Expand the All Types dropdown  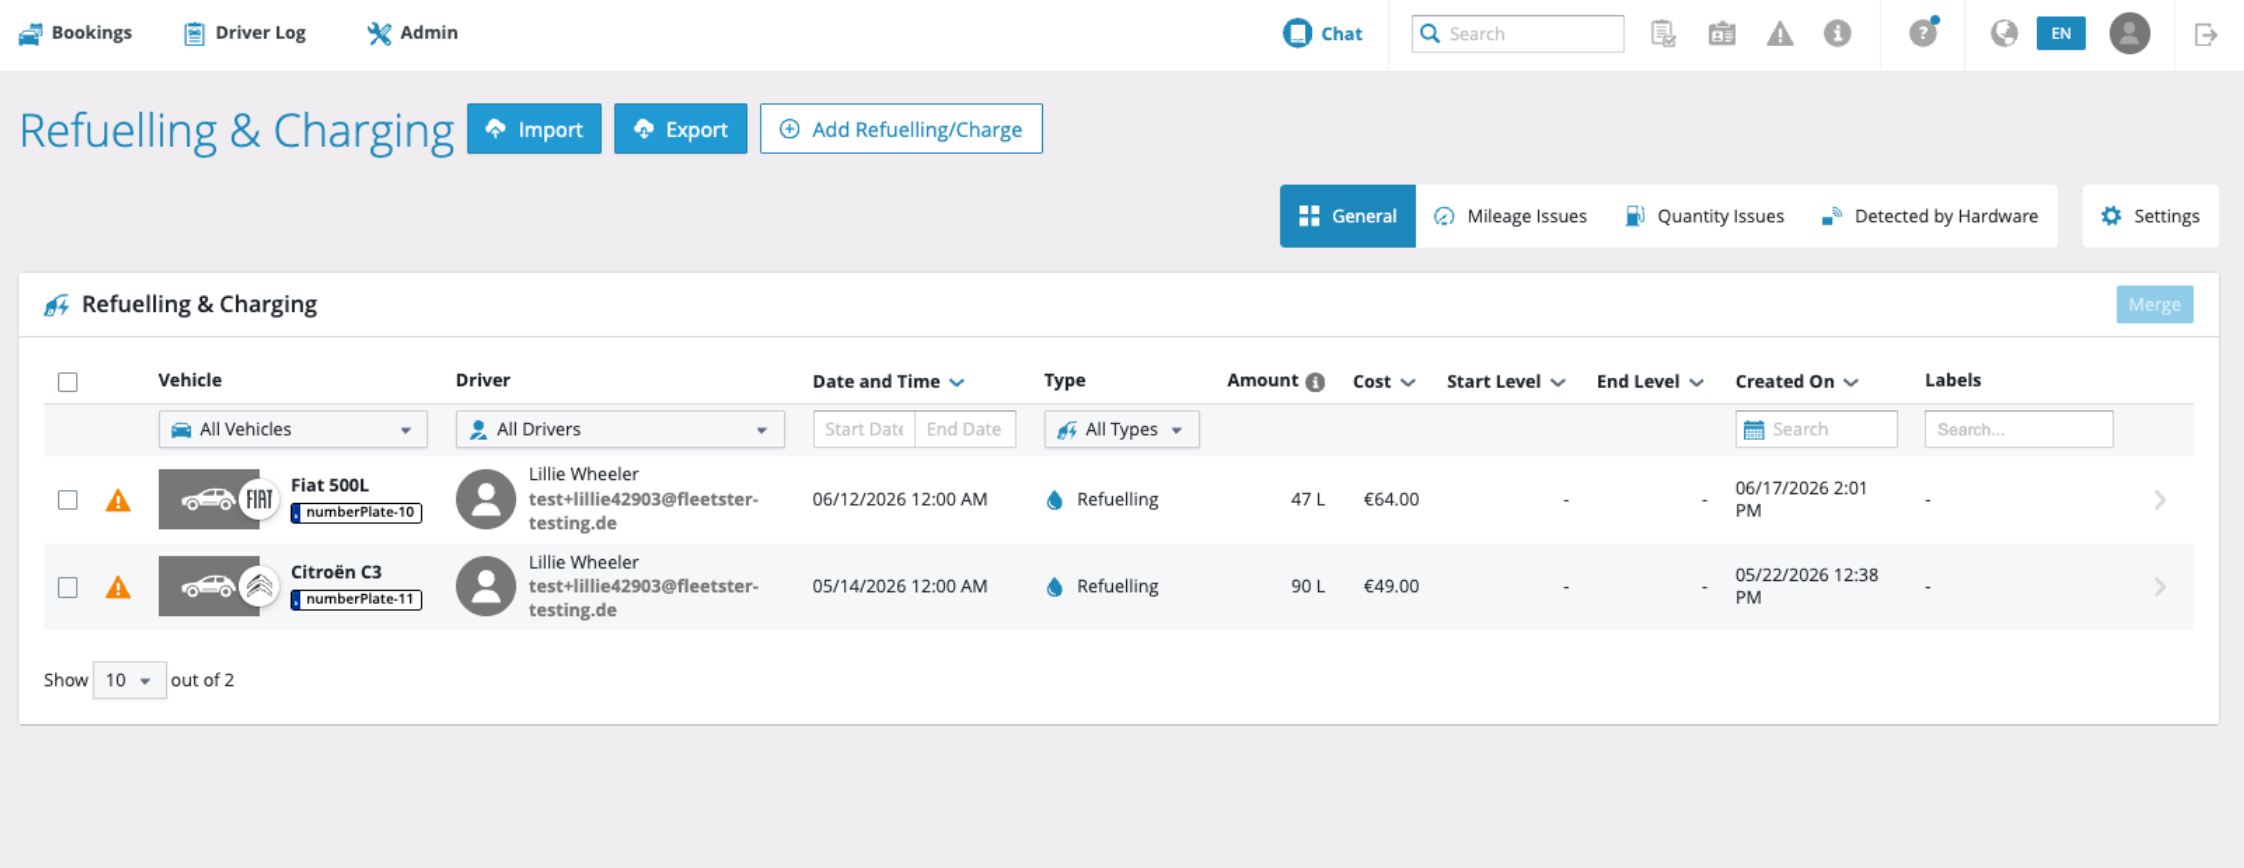click(x=1122, y=429)
